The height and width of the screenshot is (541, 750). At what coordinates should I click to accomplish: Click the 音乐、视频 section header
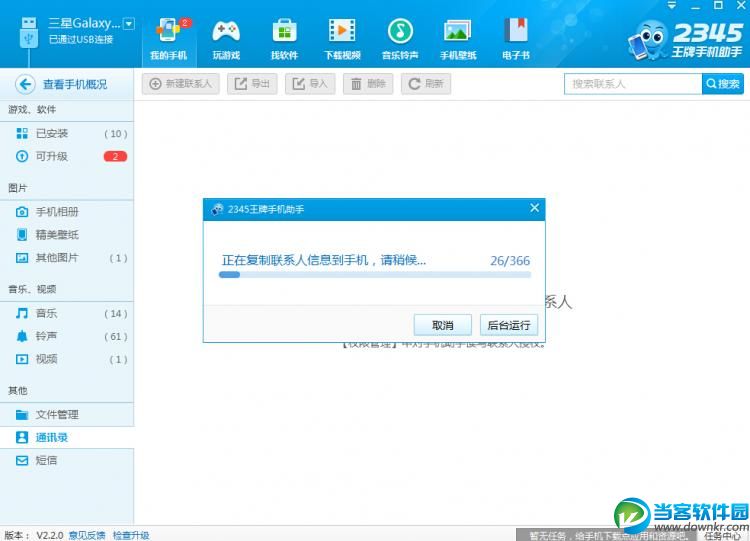pos(32,289)
